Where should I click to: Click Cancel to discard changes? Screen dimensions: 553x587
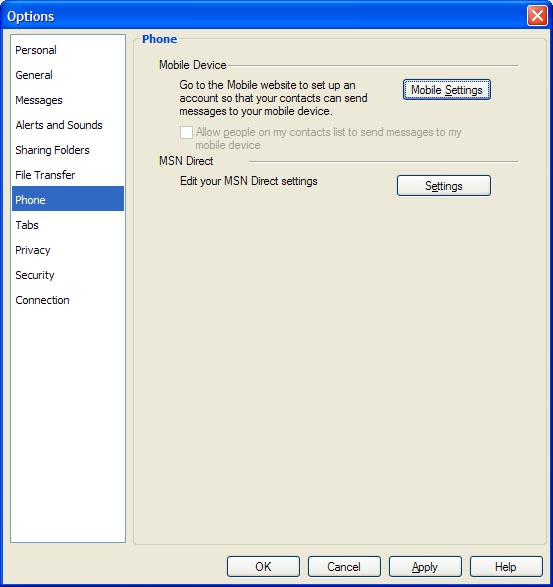click(344, 566)
